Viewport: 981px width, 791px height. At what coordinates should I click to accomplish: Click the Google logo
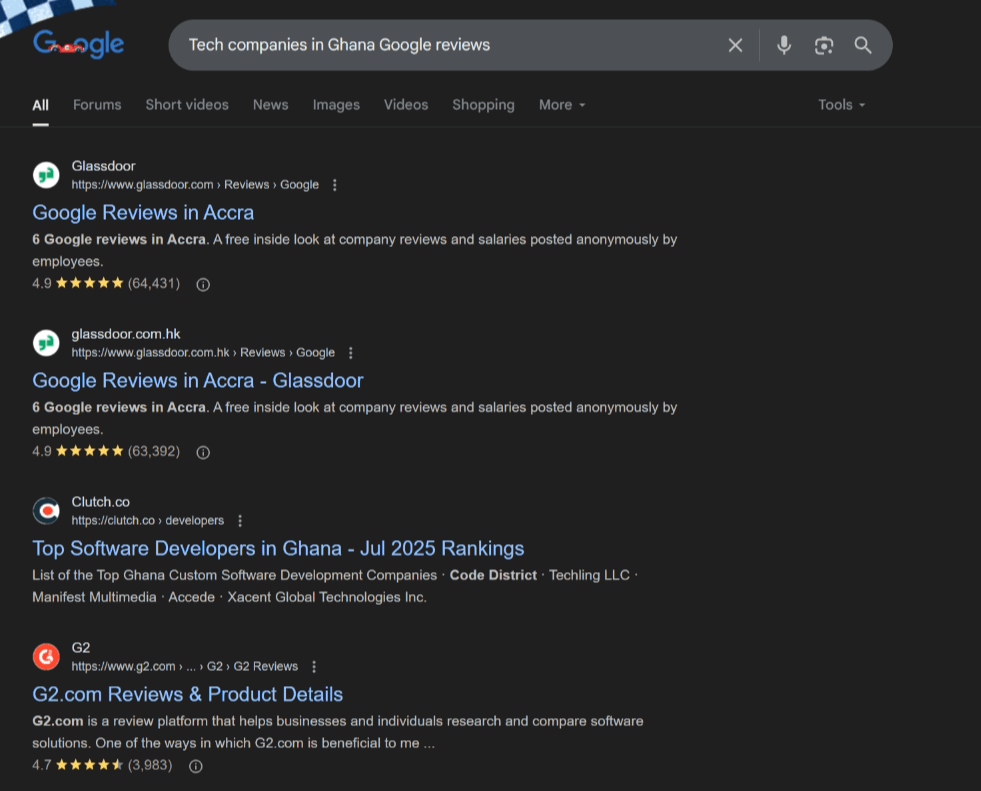(78, 44)
